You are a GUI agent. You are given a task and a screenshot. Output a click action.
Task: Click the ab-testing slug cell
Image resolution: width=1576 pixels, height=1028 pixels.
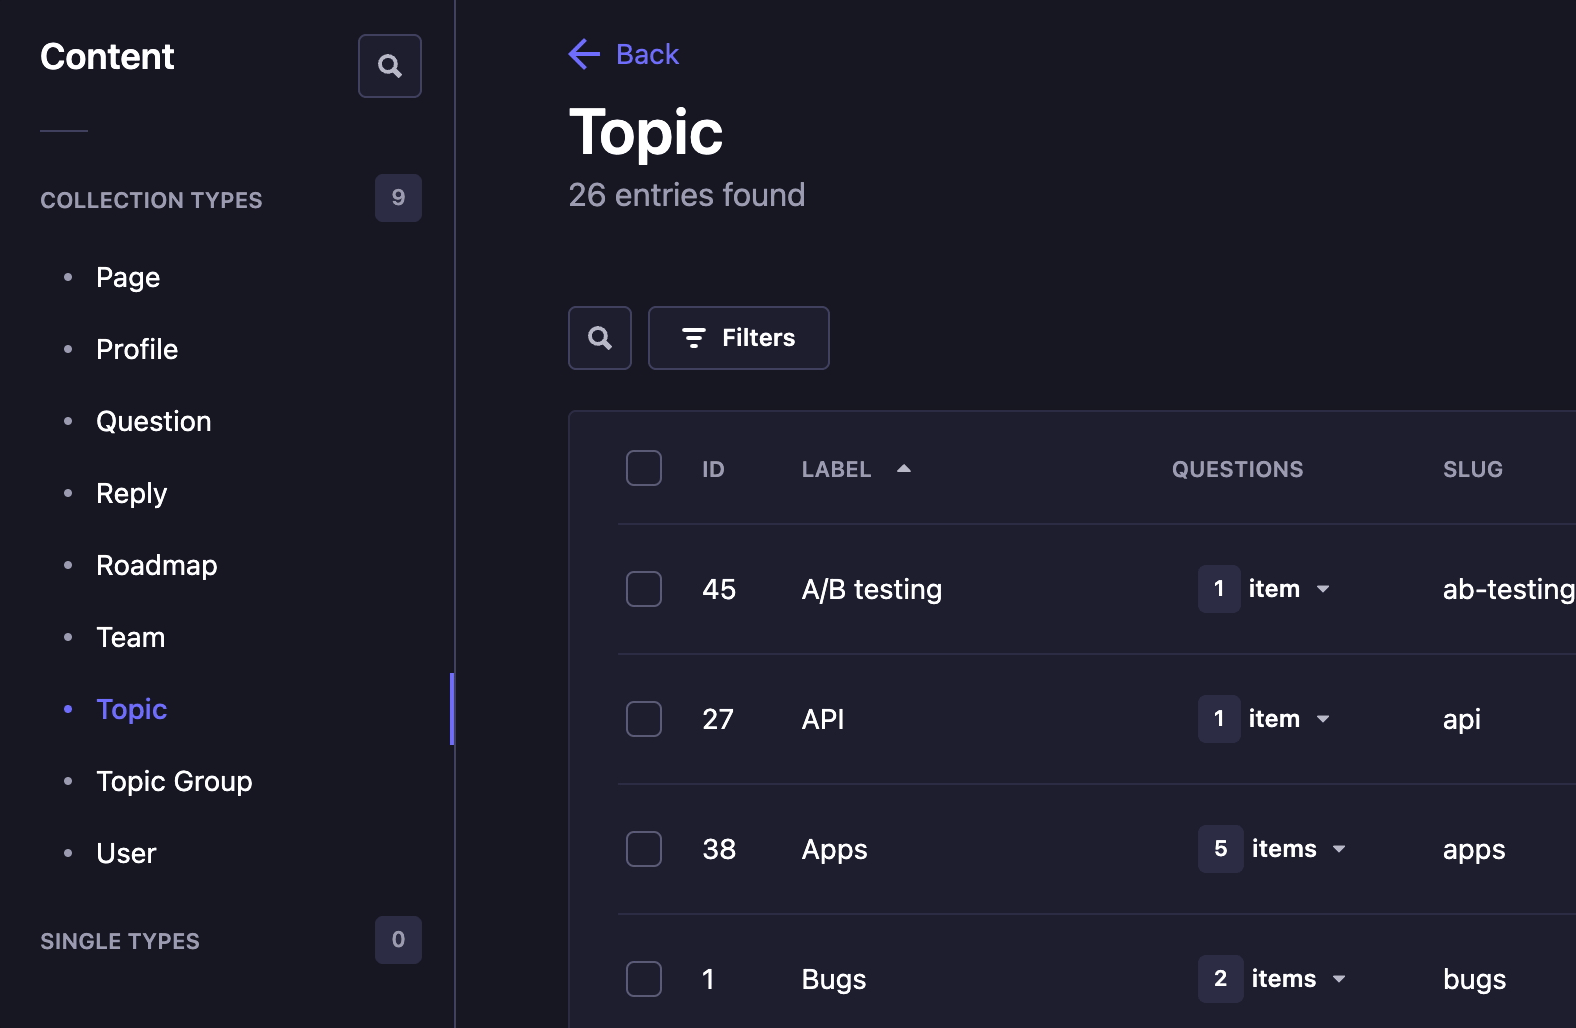tap(1509, 589)
